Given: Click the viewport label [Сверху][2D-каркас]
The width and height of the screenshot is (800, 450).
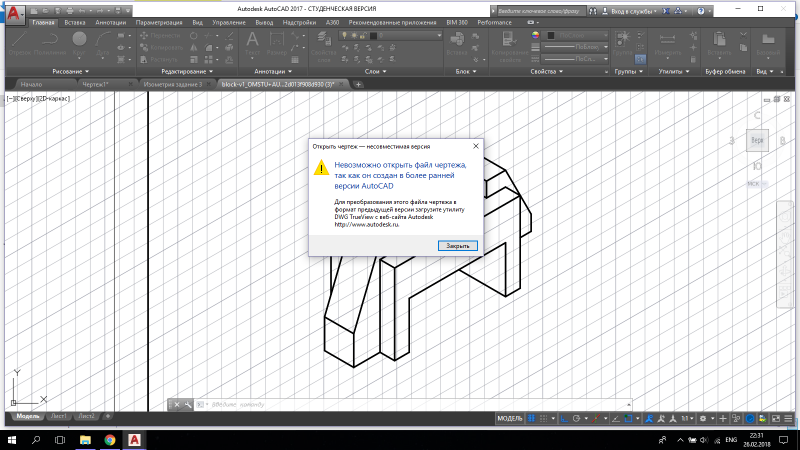Looking at the screenshot, I should (x=39, y=98).
